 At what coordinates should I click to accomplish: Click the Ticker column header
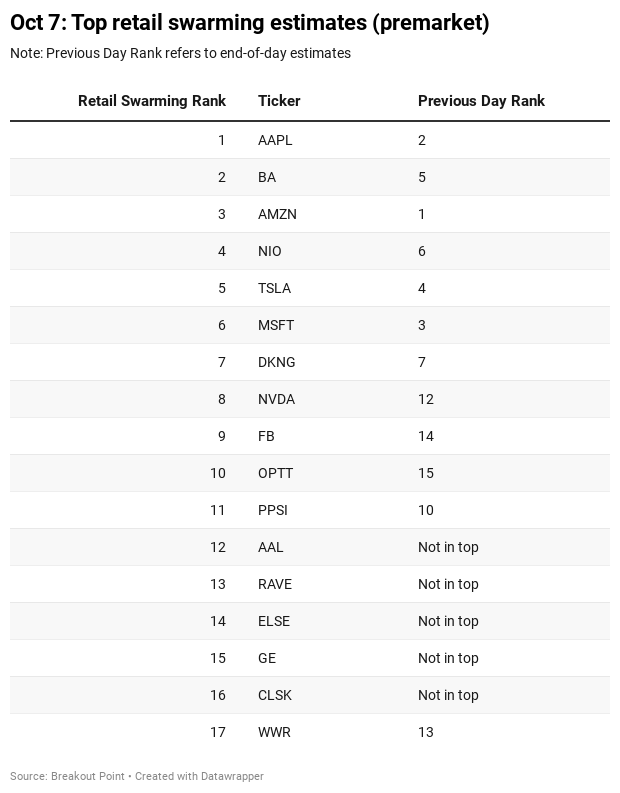click(279, 101)
